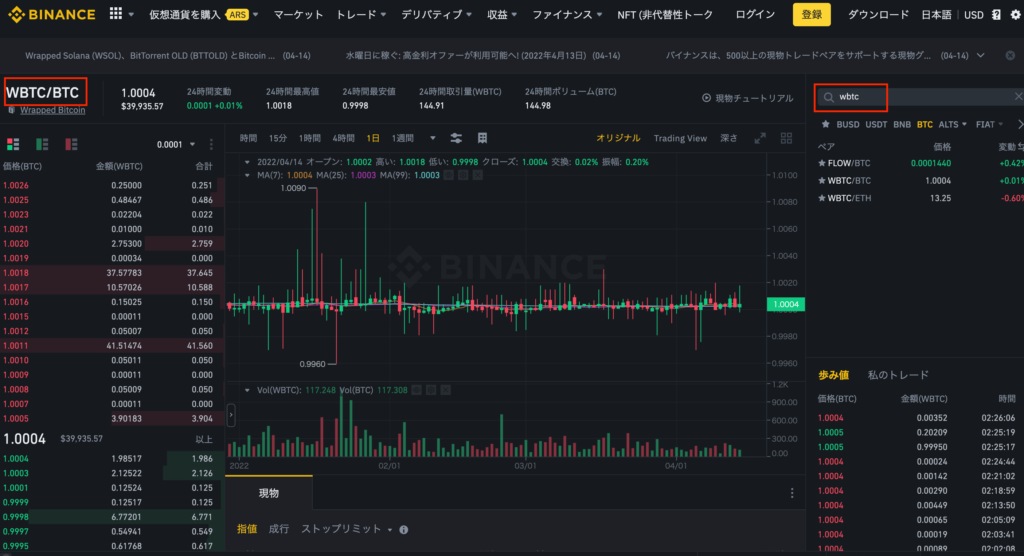Screen dimensions: 1024x556
Task: Switch chart to Trading View mode
Action: (680, 138)
